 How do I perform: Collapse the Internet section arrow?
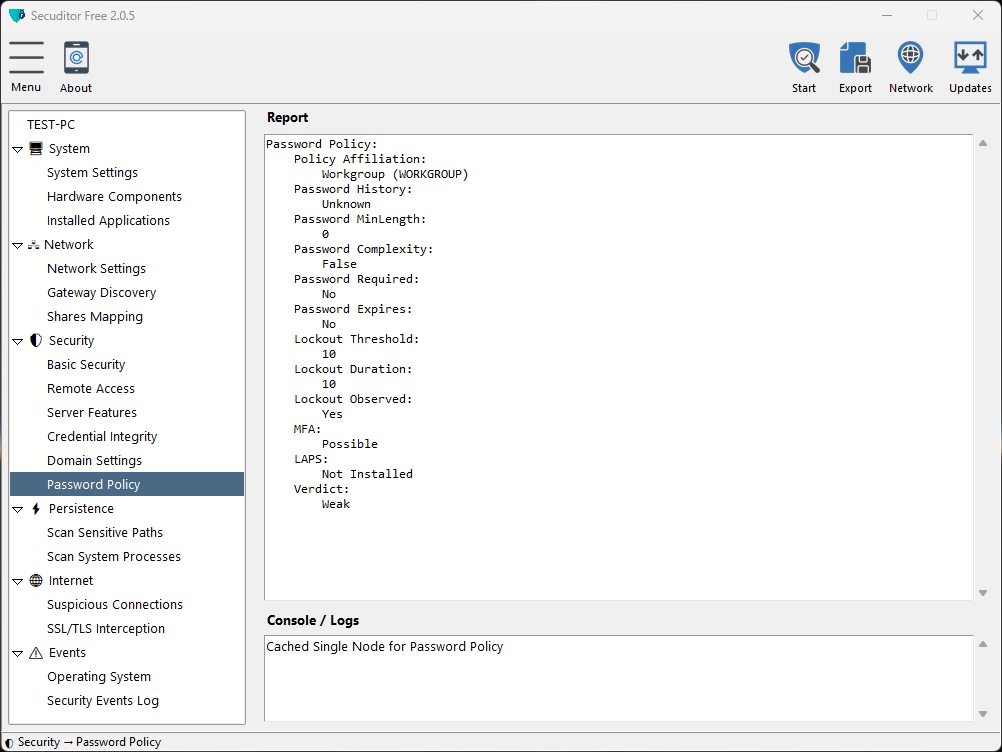[x=17, y=581]
